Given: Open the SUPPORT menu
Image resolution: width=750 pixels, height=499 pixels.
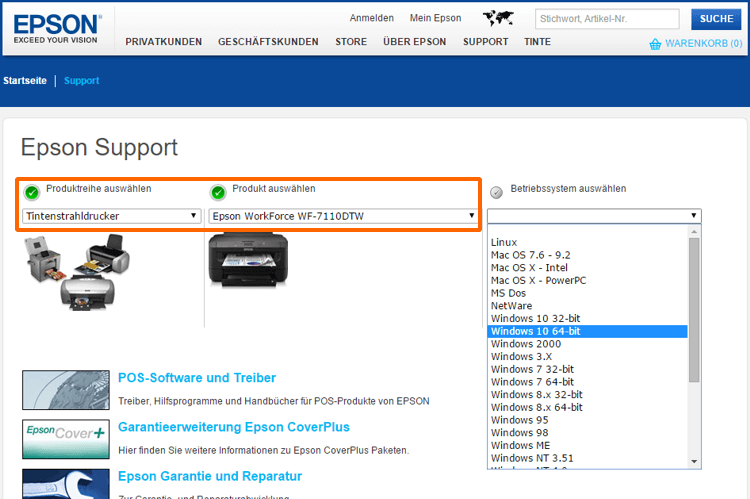Looking at the screenshot, I should tap(485, 42).
